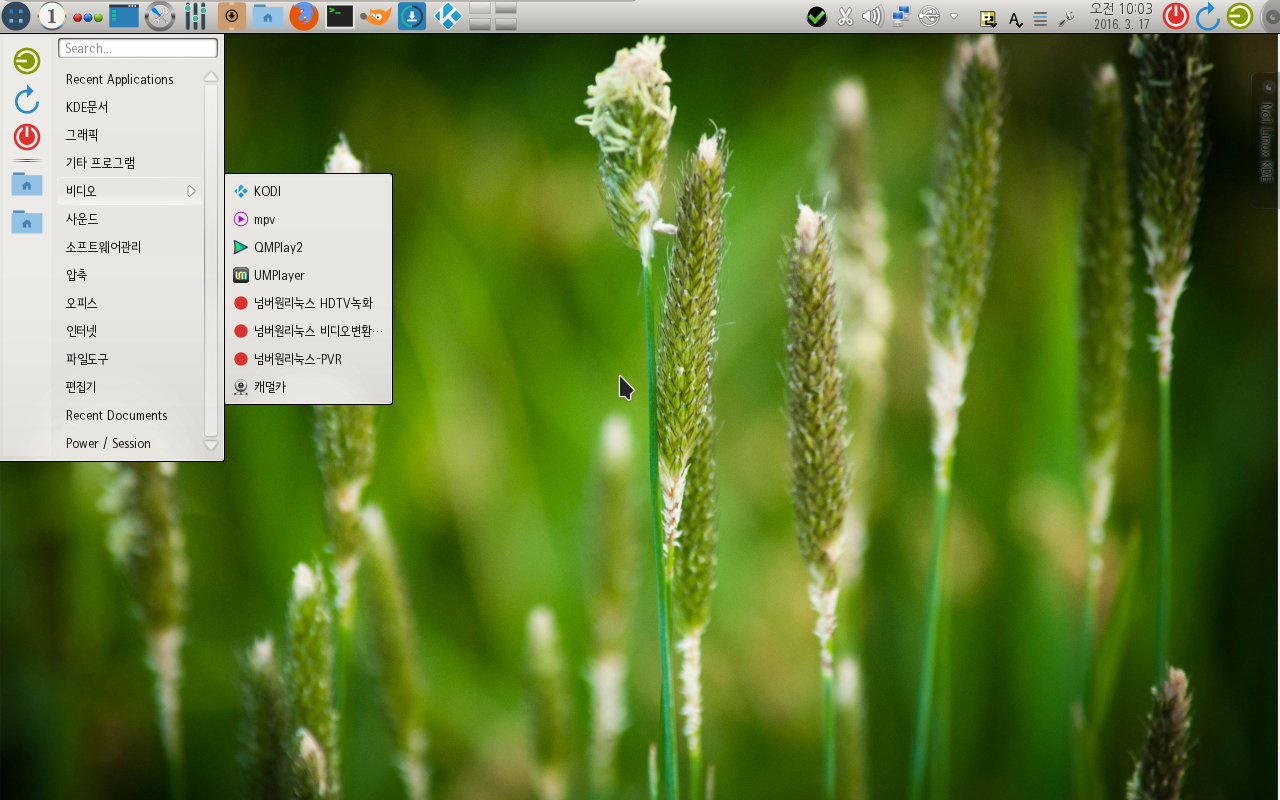Click the menu scroll-down arrow
The height and width of the screenshot is (800, 1280).
(210, 445)
